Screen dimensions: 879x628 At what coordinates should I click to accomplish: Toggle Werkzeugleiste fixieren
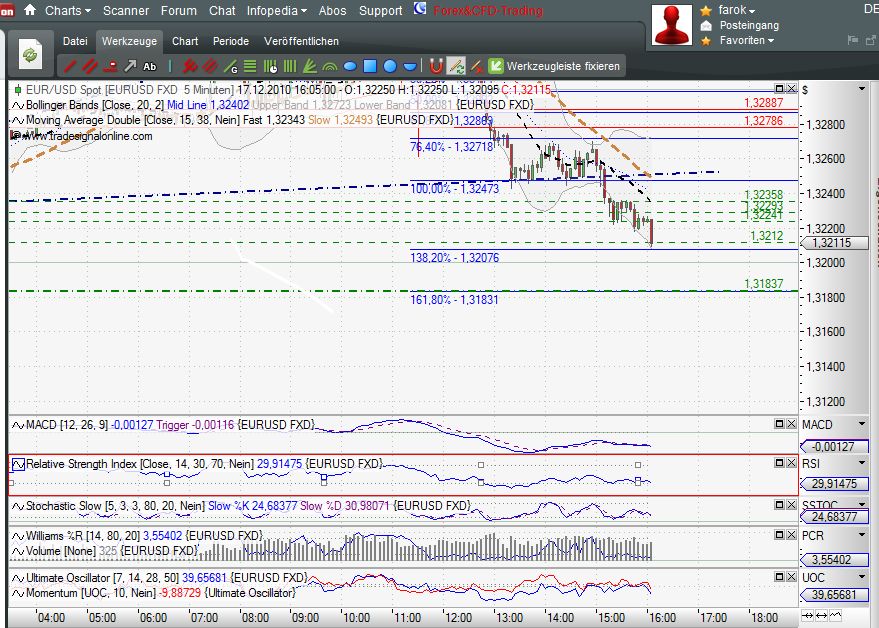point(554,66)
